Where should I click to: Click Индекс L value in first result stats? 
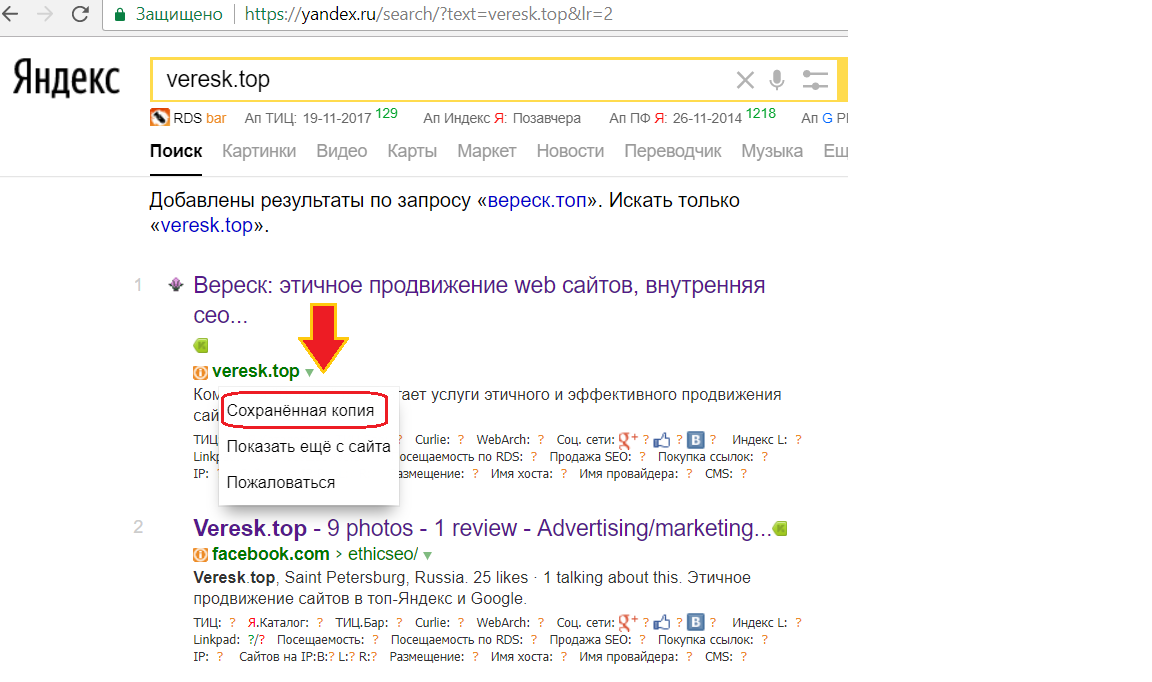798,439
